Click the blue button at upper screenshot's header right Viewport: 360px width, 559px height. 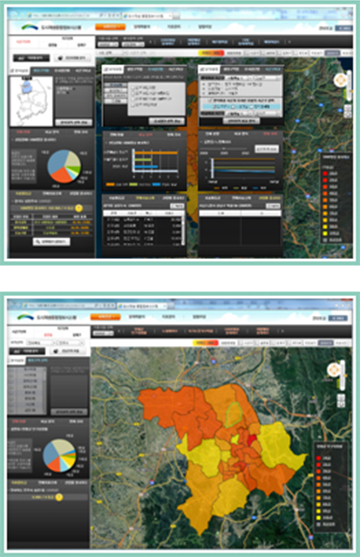click(344, 28)
